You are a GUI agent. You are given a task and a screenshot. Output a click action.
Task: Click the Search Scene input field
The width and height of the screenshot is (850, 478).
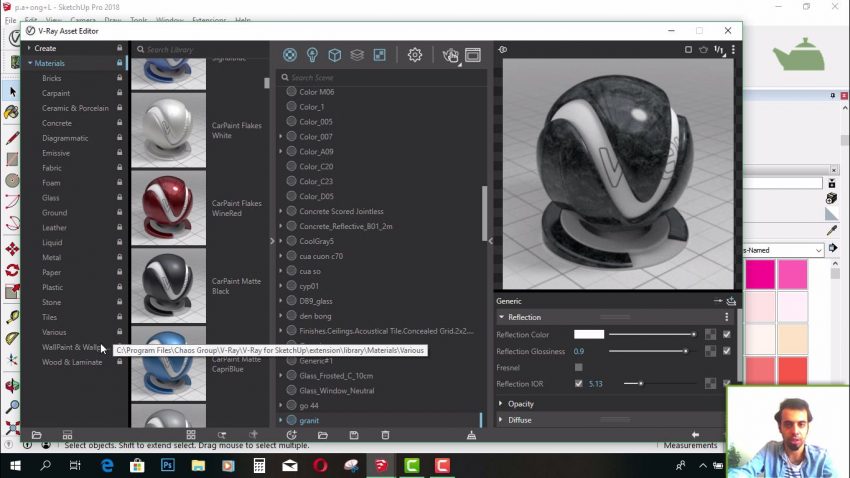(382, 77)
